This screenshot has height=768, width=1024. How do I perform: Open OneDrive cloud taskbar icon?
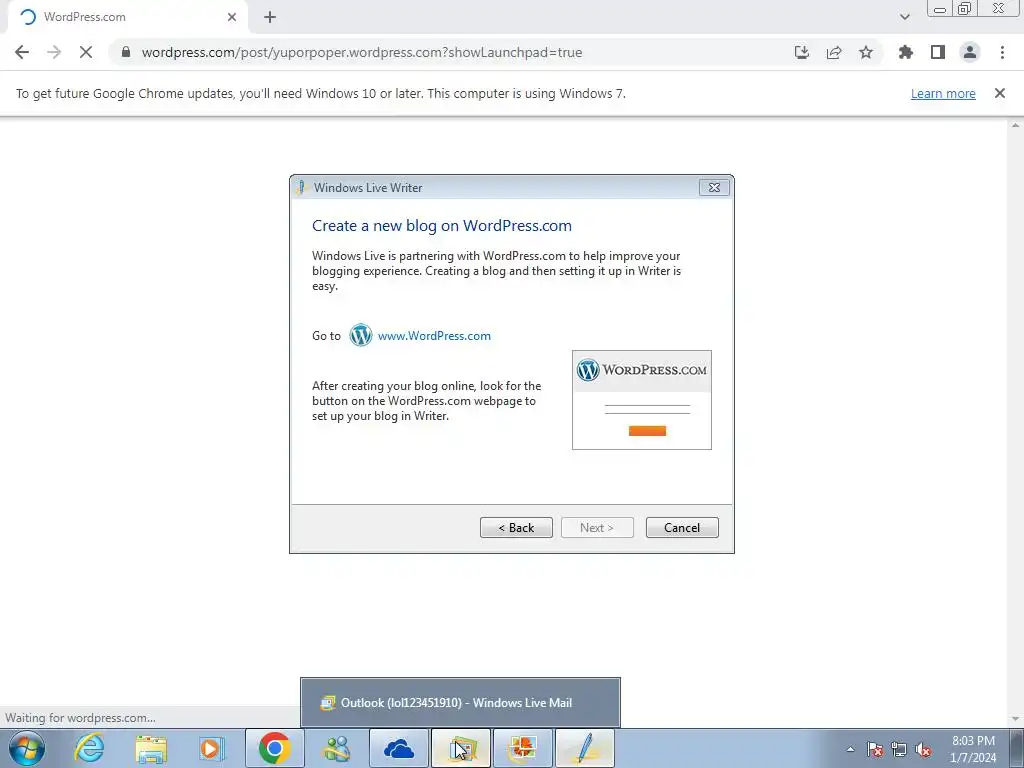pos(398,748)
